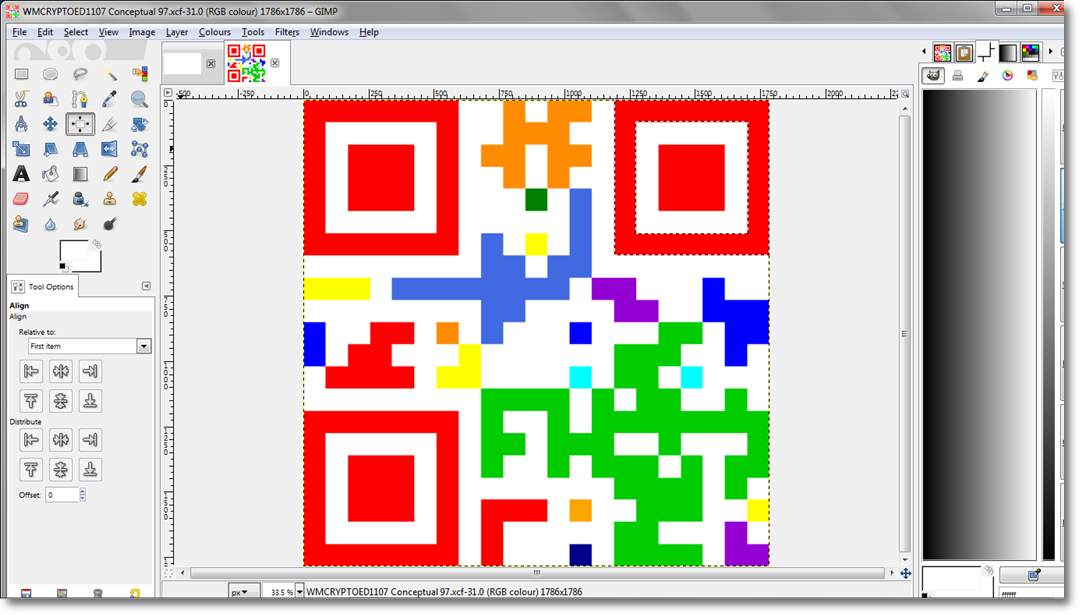Select the Ellipse Select tool
Image resolution: width=1080 pixels, height=615 pixels.
pos(50,74)
